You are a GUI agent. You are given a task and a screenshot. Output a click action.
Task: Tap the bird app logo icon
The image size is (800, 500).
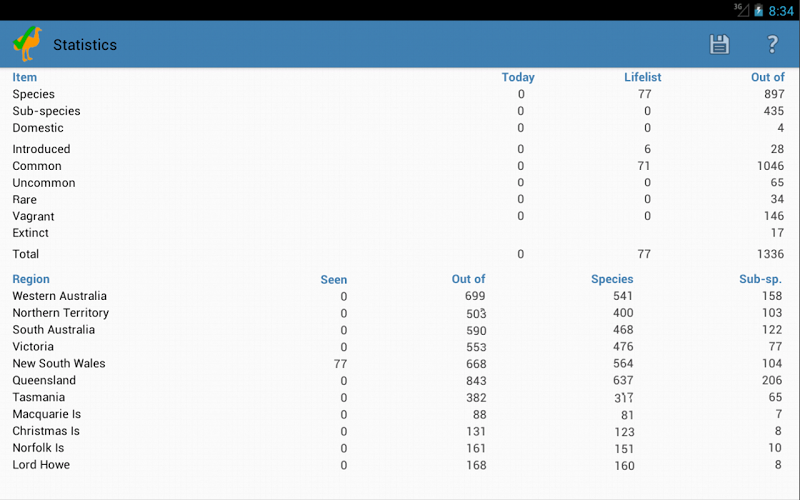tap(27, 44)
